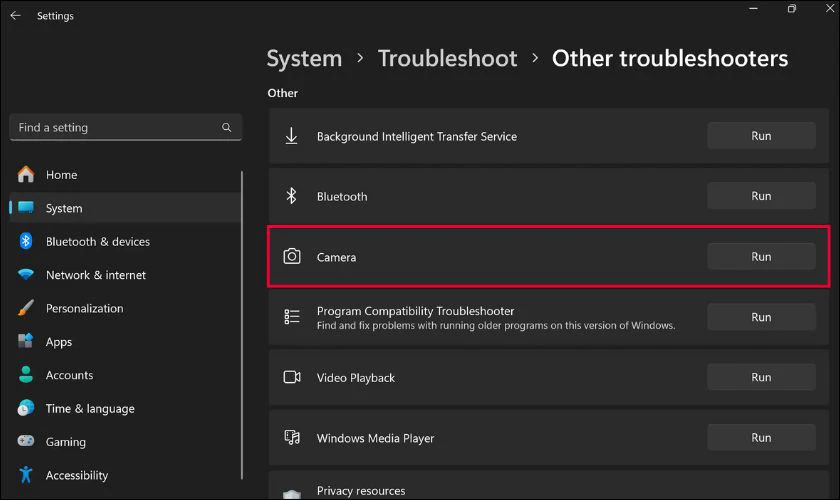Open Gaming settings
Screen dimensions: 840x500
point(125,442)
